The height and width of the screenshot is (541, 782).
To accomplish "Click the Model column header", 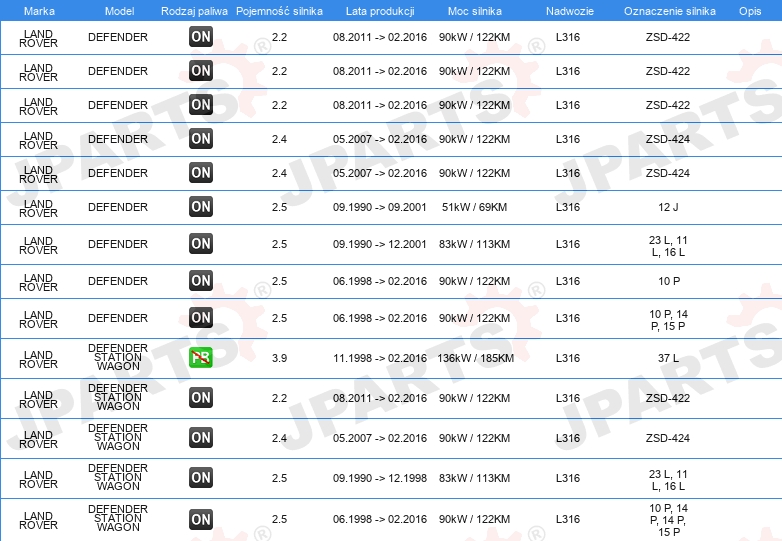I will point(119,11).
